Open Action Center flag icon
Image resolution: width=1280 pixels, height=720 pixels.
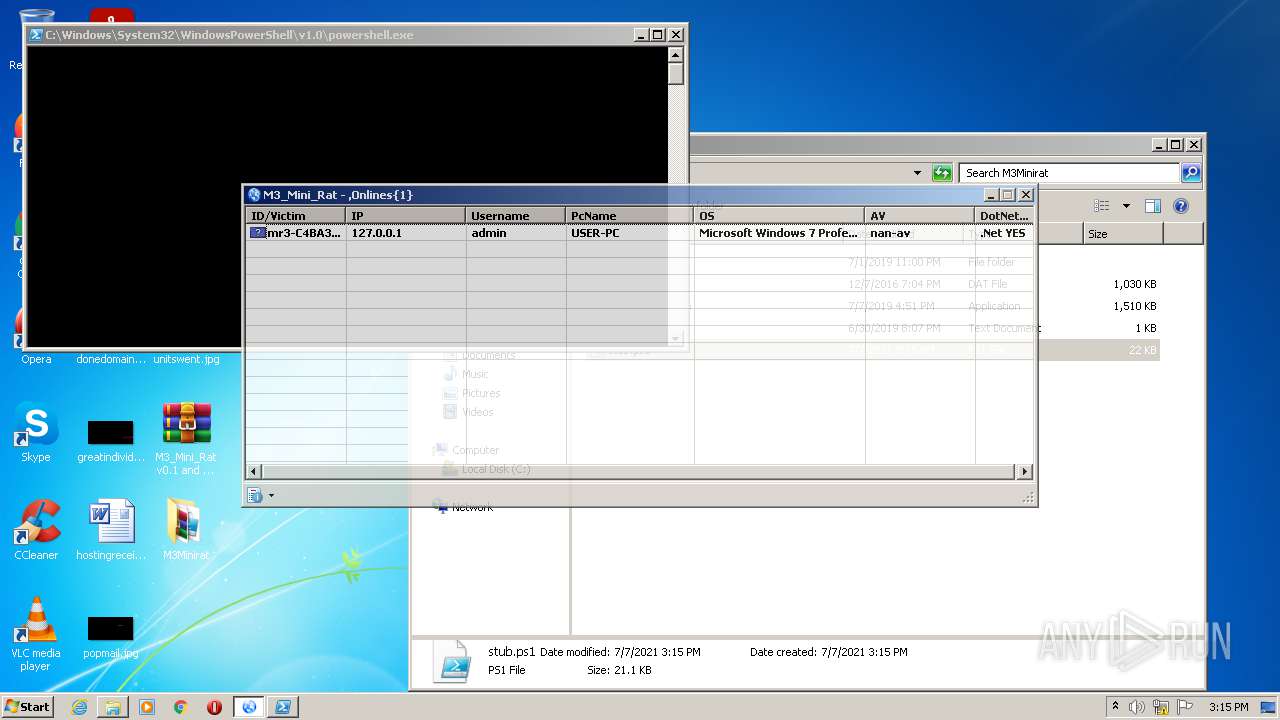1185,707
